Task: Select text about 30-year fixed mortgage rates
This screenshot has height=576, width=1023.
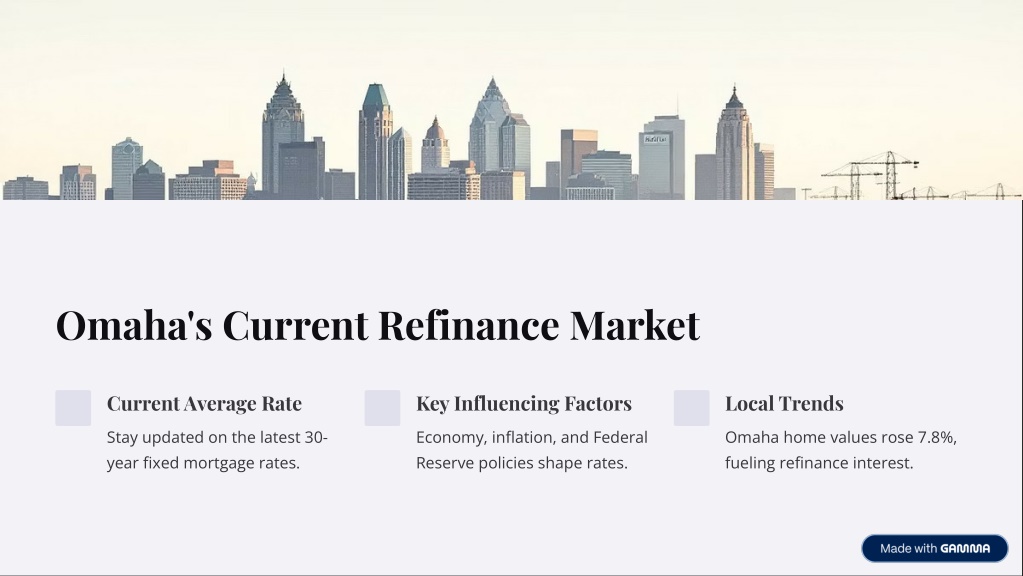Action: coord(217,450)
